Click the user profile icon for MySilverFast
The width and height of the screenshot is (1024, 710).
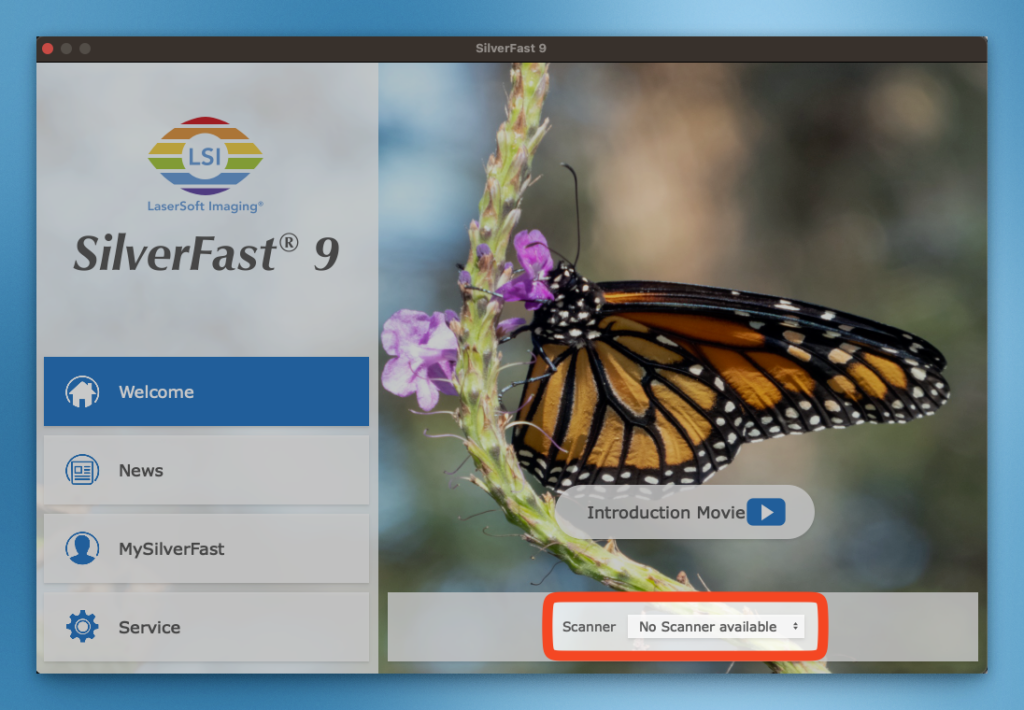coord(82,549)
